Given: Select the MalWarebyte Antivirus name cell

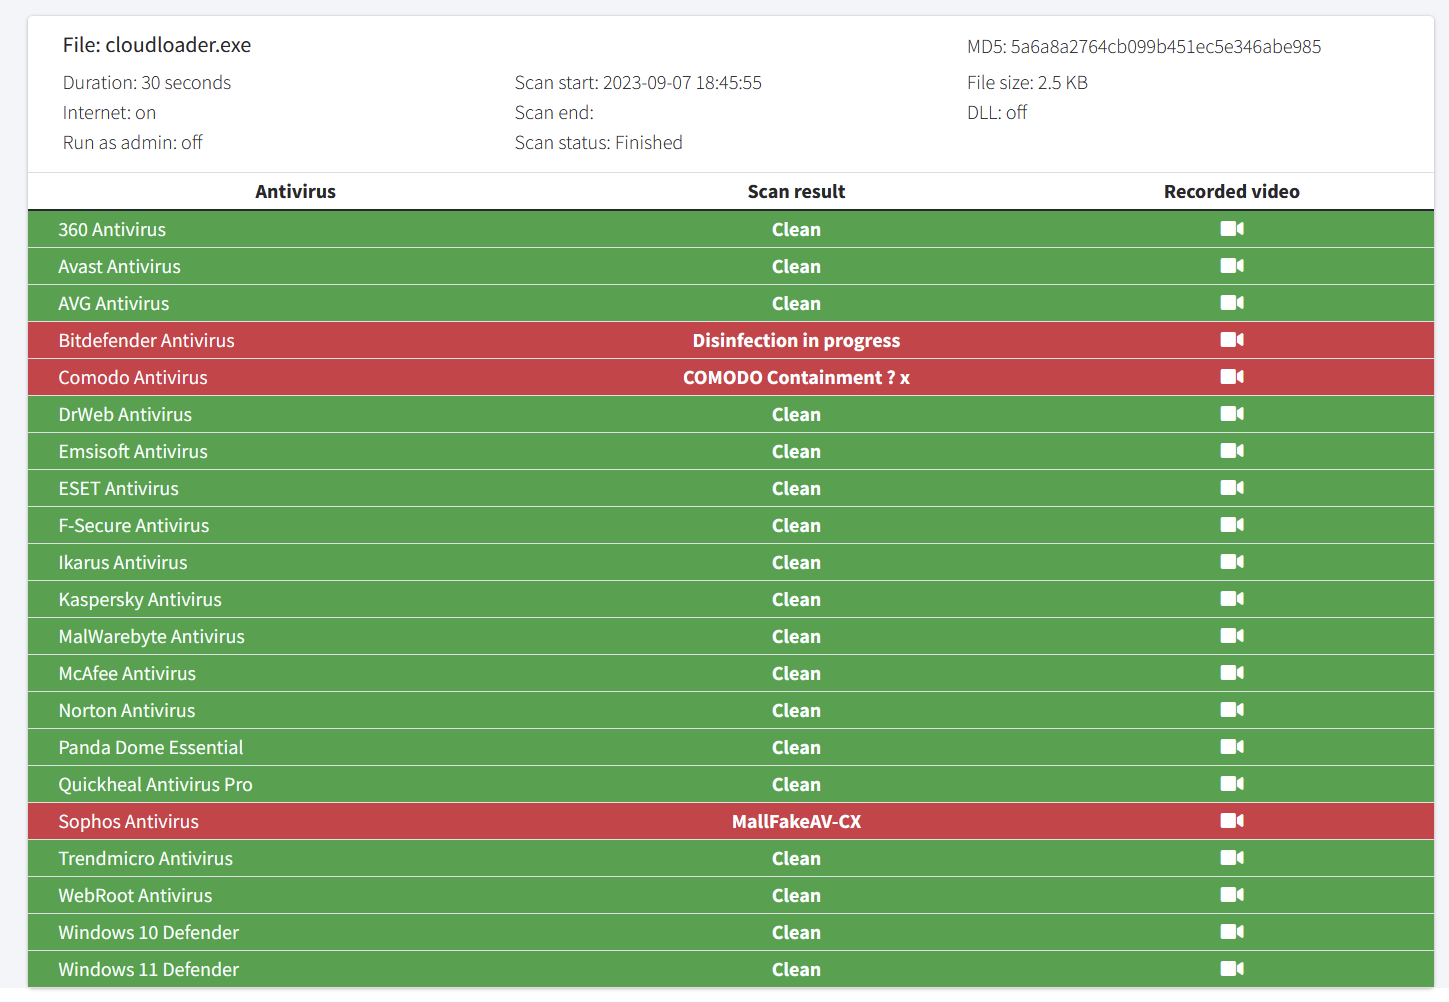Looking at the screenshot, I should tap(151, 636).
